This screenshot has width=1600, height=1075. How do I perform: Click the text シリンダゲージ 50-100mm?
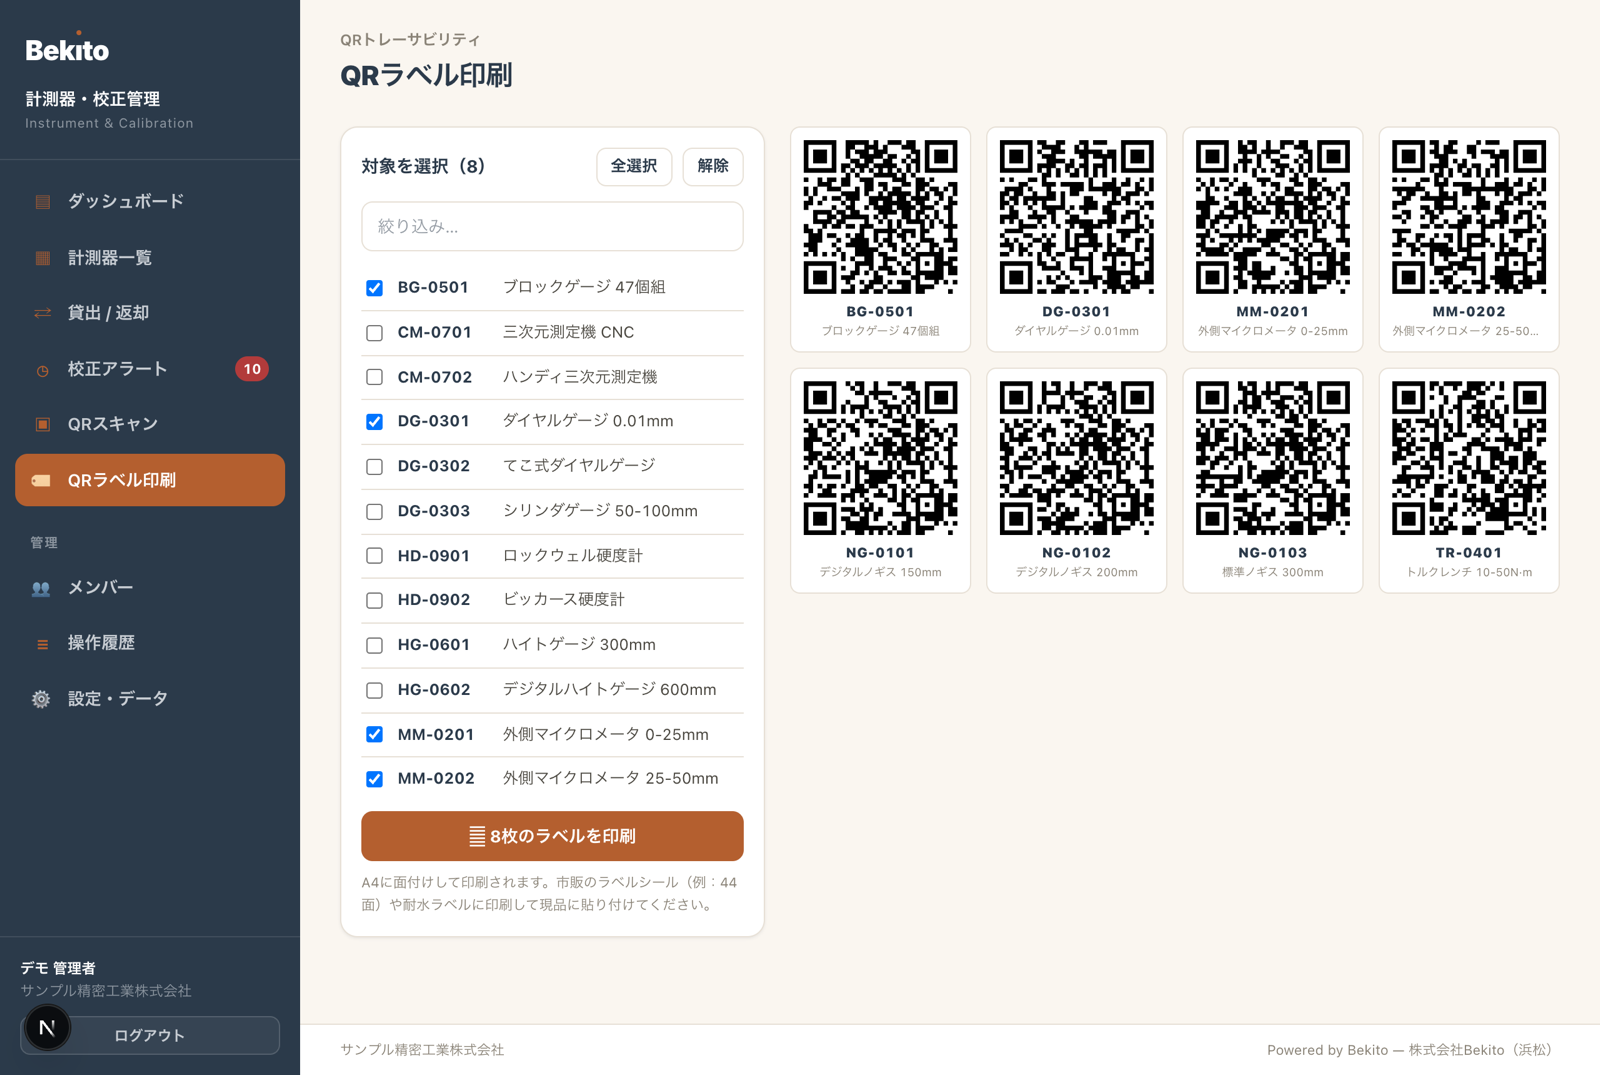pyautogui.click(x=600, y=511)
